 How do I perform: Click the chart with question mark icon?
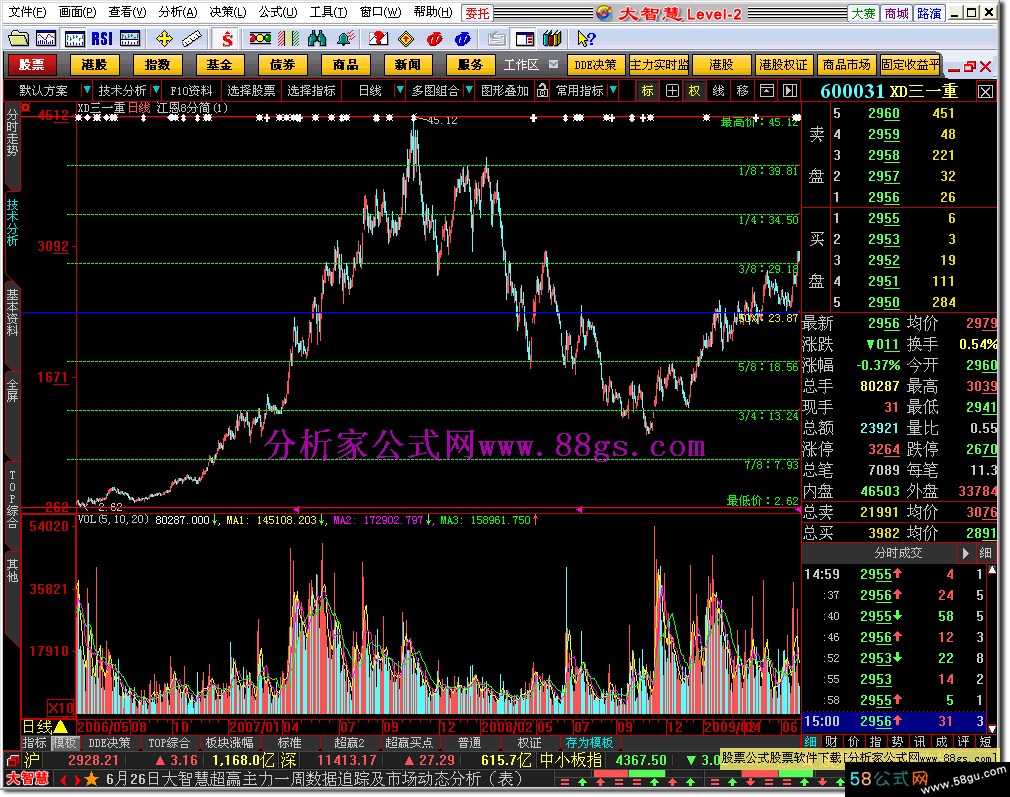378,39
